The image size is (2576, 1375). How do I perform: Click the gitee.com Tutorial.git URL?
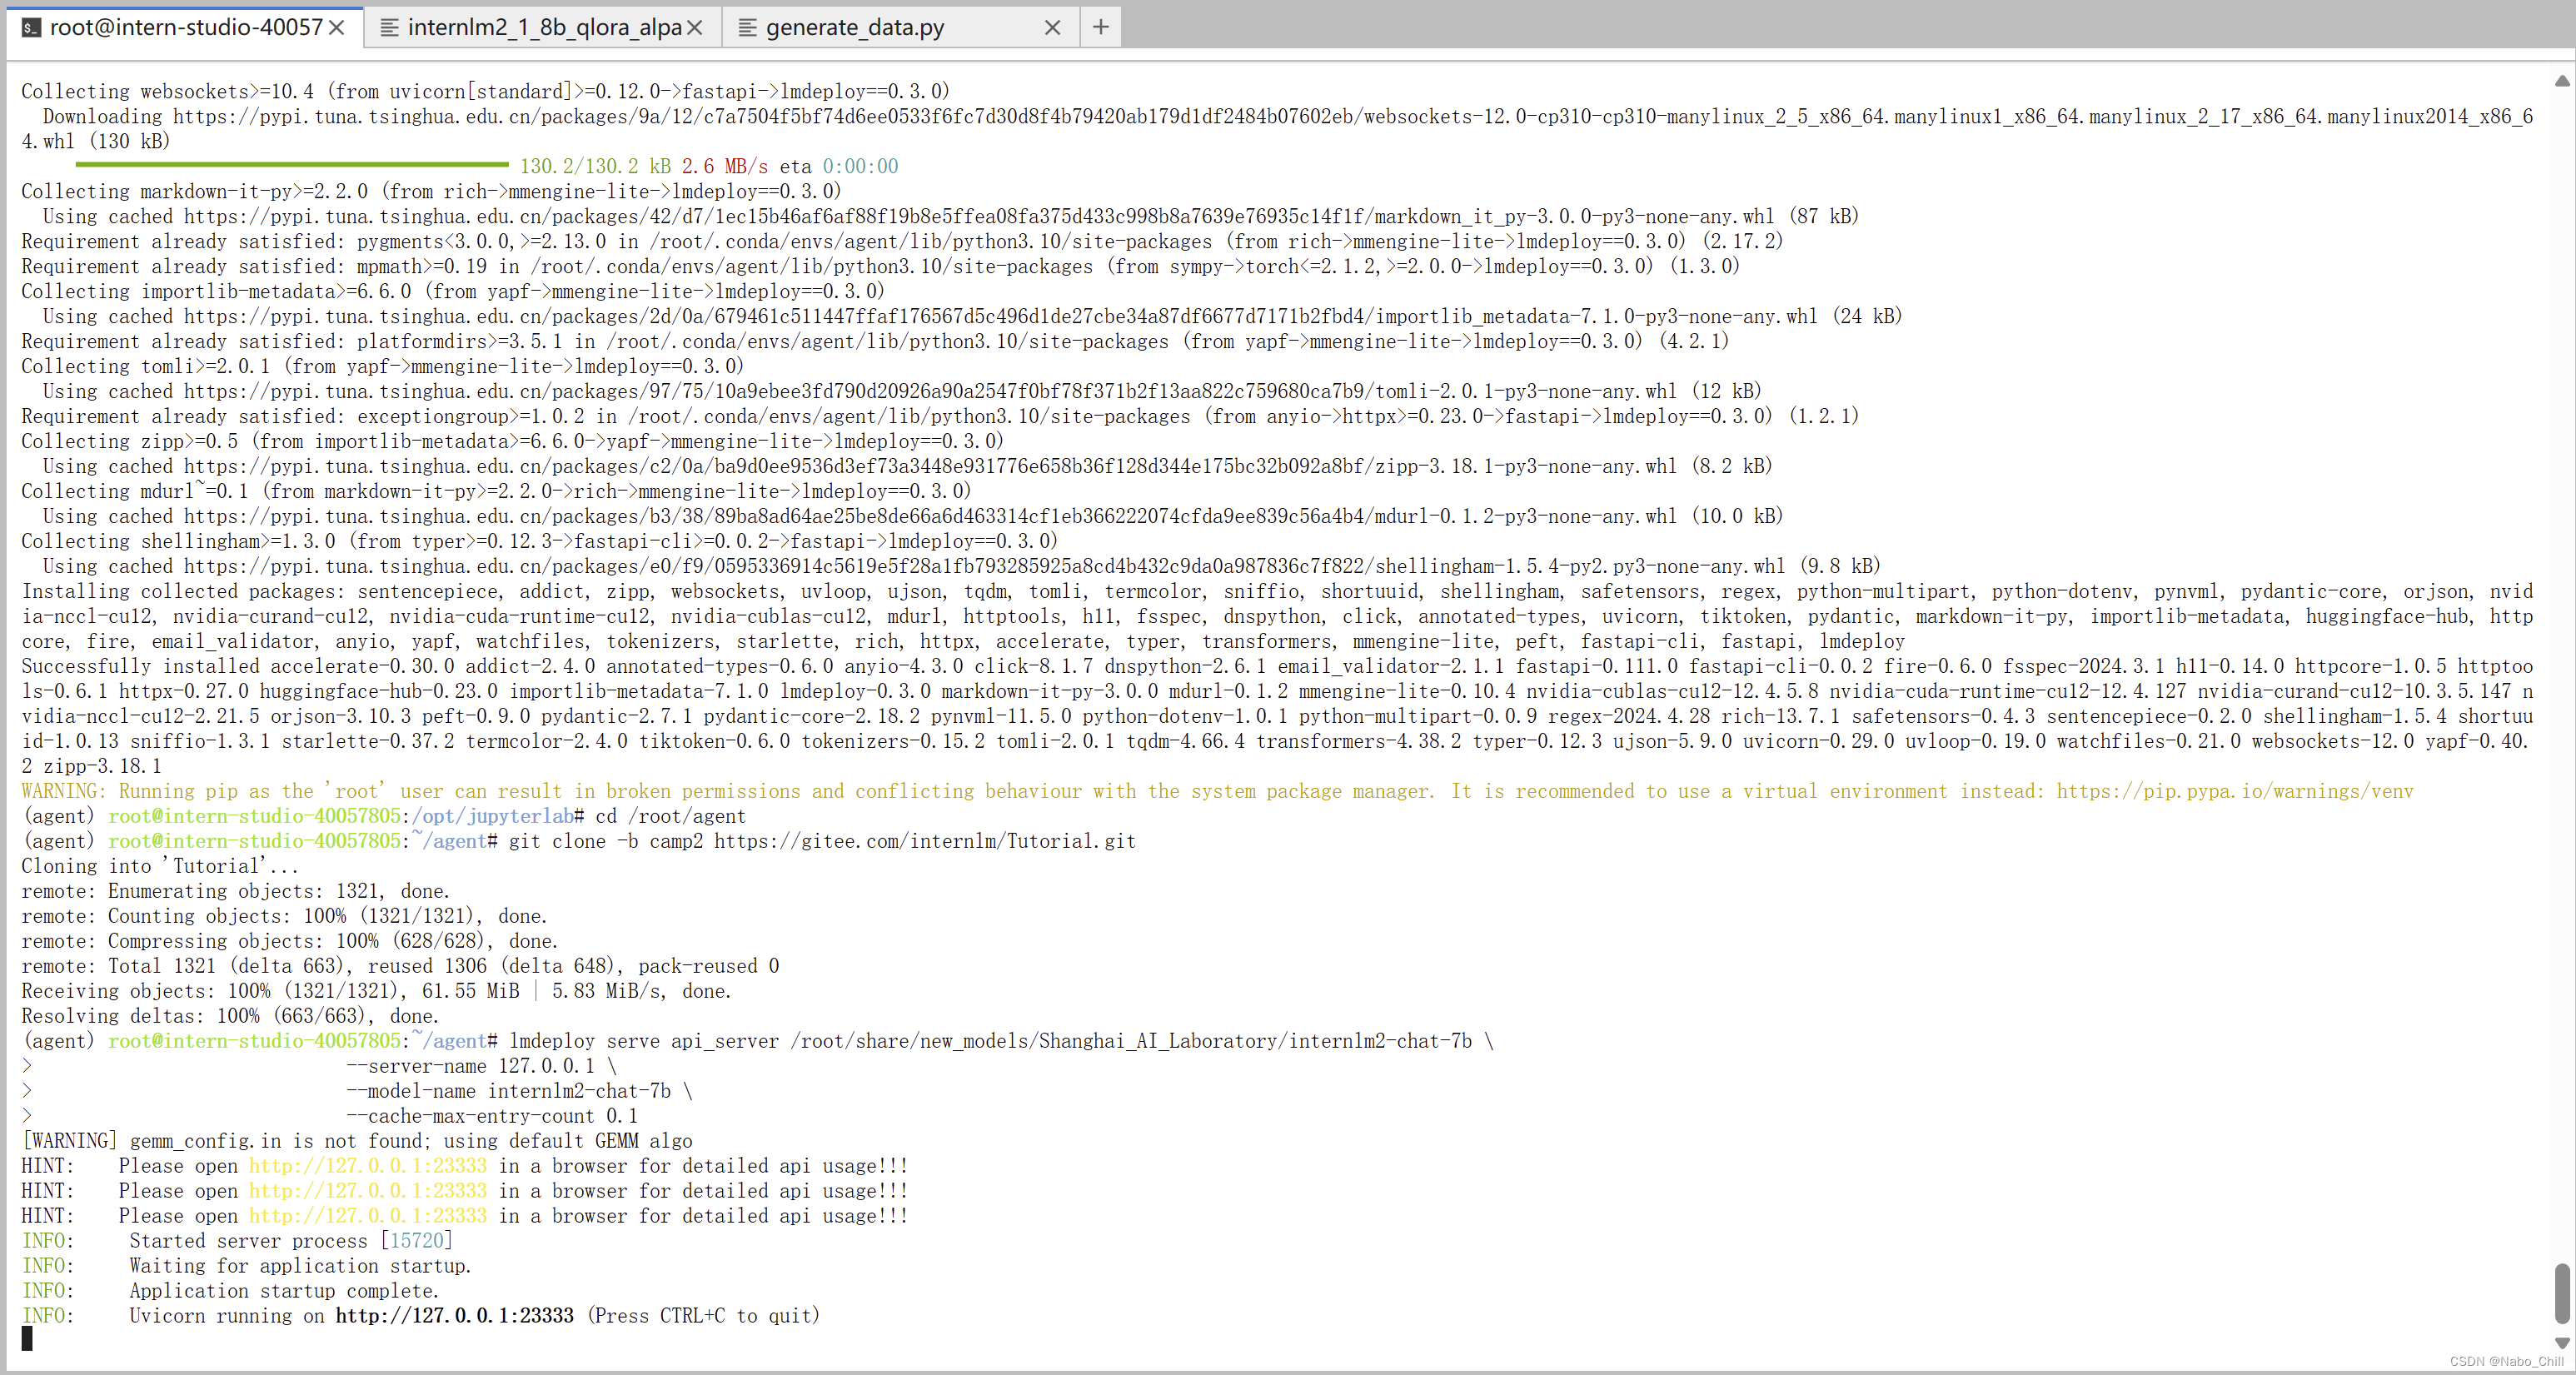click(x=924, y=841)
